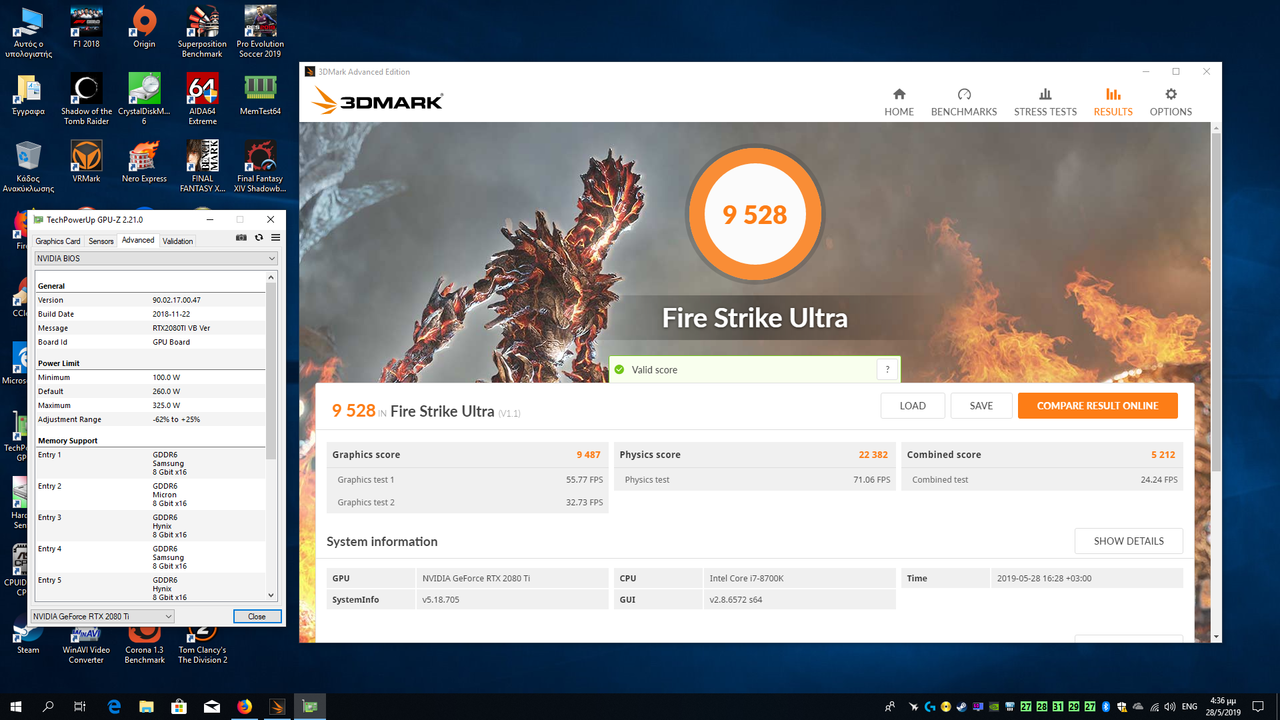
Task: Open Tom Clancy's The Division 2 icon
Action: (x=202, y=644)
